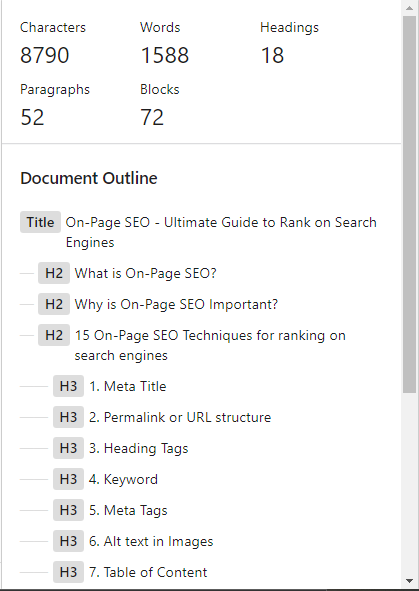Click the H2 badge beside 'What is On-Page SEO?'
Image resolution: width=419 pixels, height=591 pixels.
point(54,273)
